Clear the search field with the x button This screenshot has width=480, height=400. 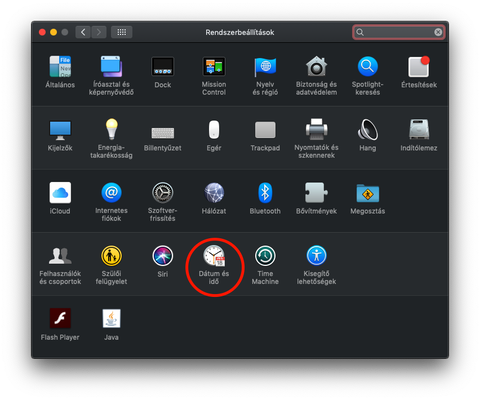438,32
